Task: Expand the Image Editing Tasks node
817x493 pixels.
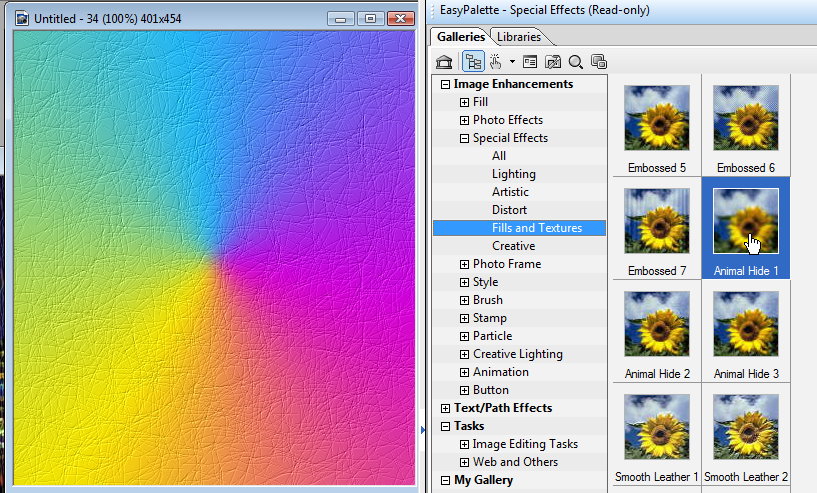Action: (x=464, y=445)
